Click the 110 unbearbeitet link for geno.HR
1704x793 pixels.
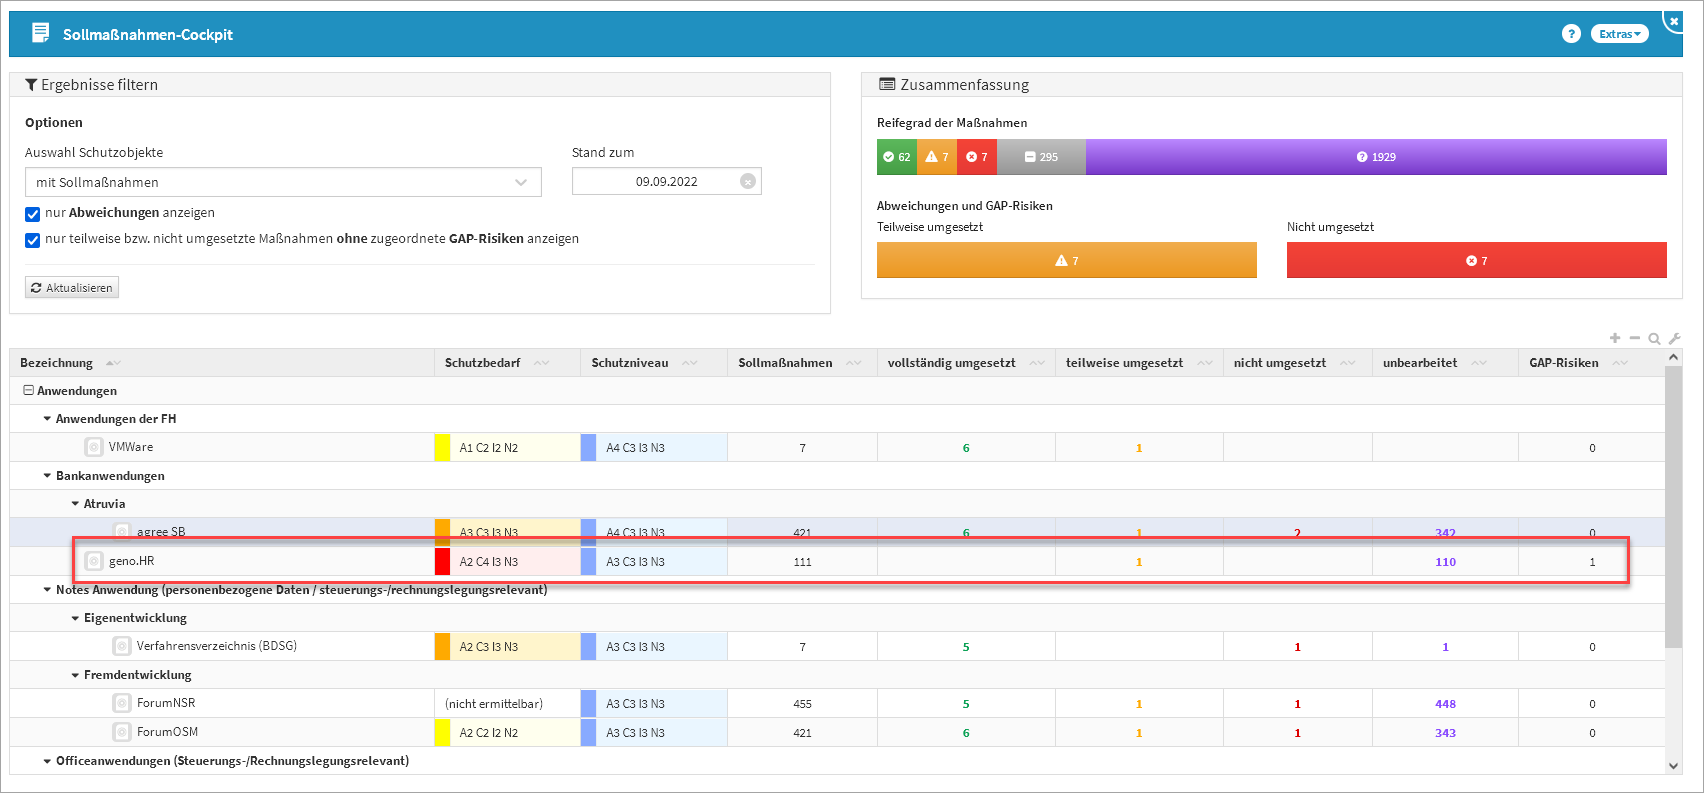click(x=1445, y=562)
